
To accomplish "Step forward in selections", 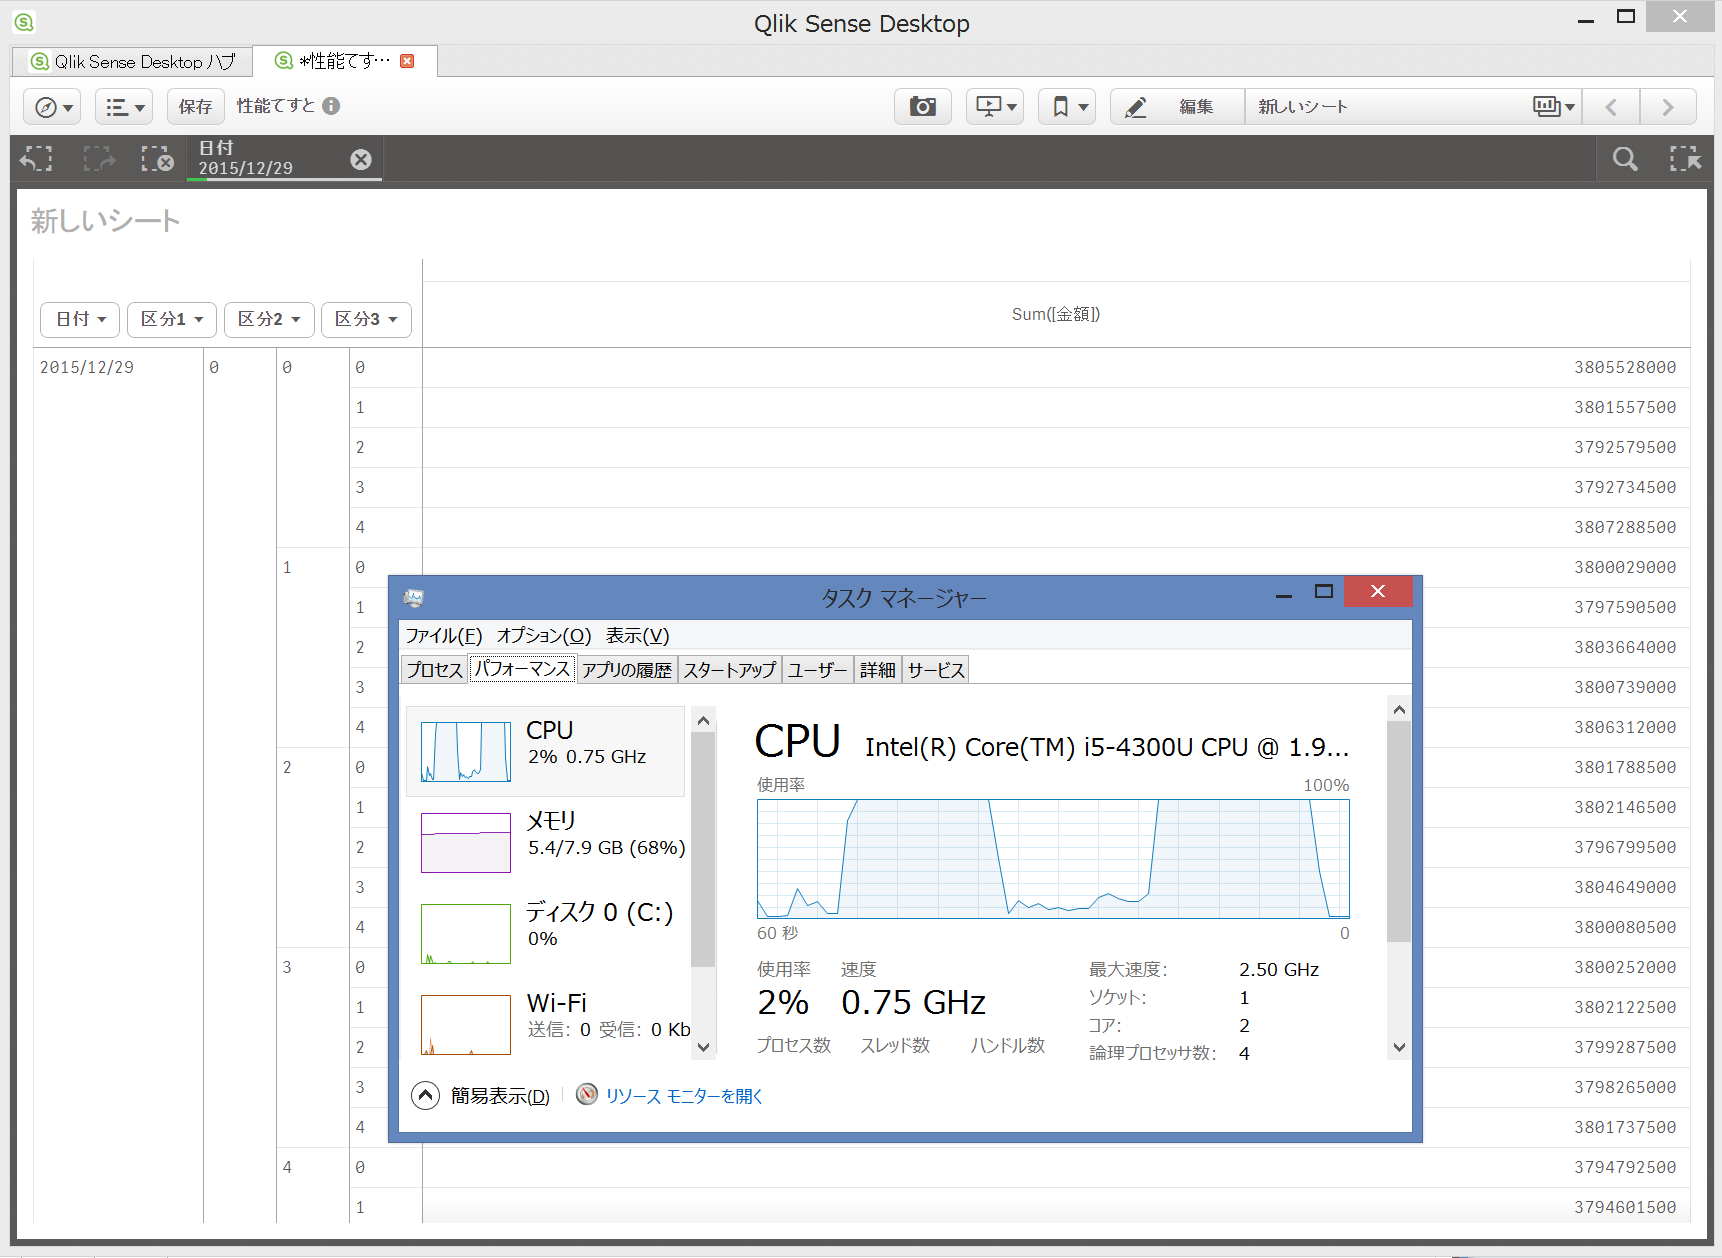I will pos(99,158).
